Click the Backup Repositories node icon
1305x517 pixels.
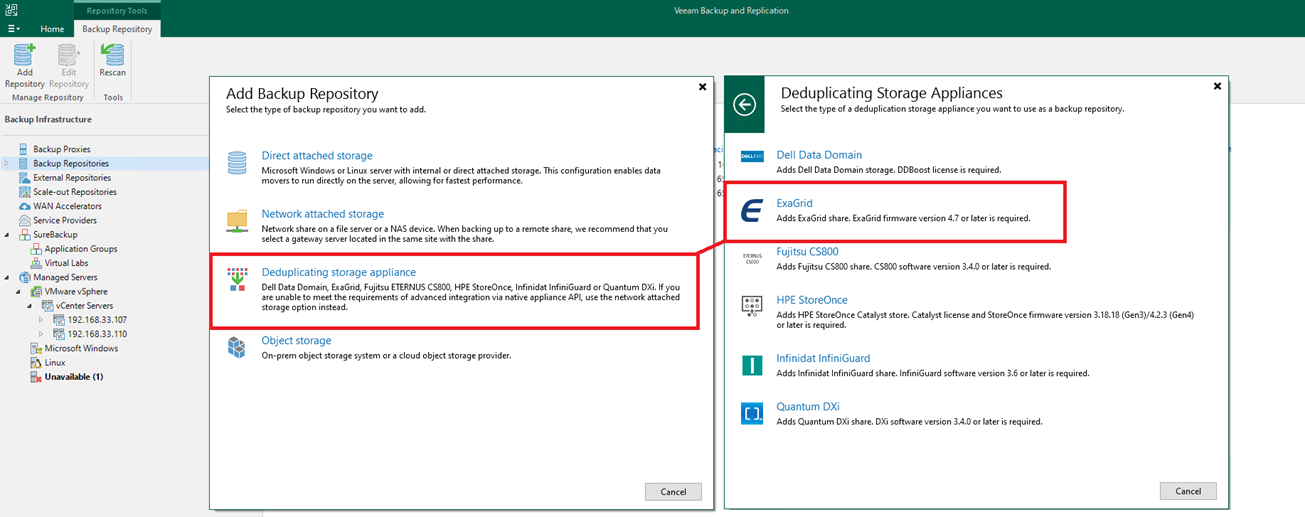[23, 163]
